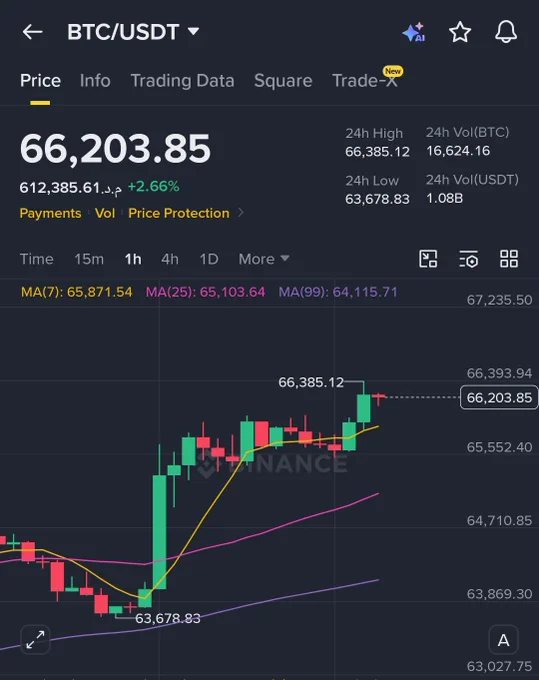The width and height of the screenshot is (539, 680).
Task: Tap the latest red candle on chart
Action: (x=379, y=396)
